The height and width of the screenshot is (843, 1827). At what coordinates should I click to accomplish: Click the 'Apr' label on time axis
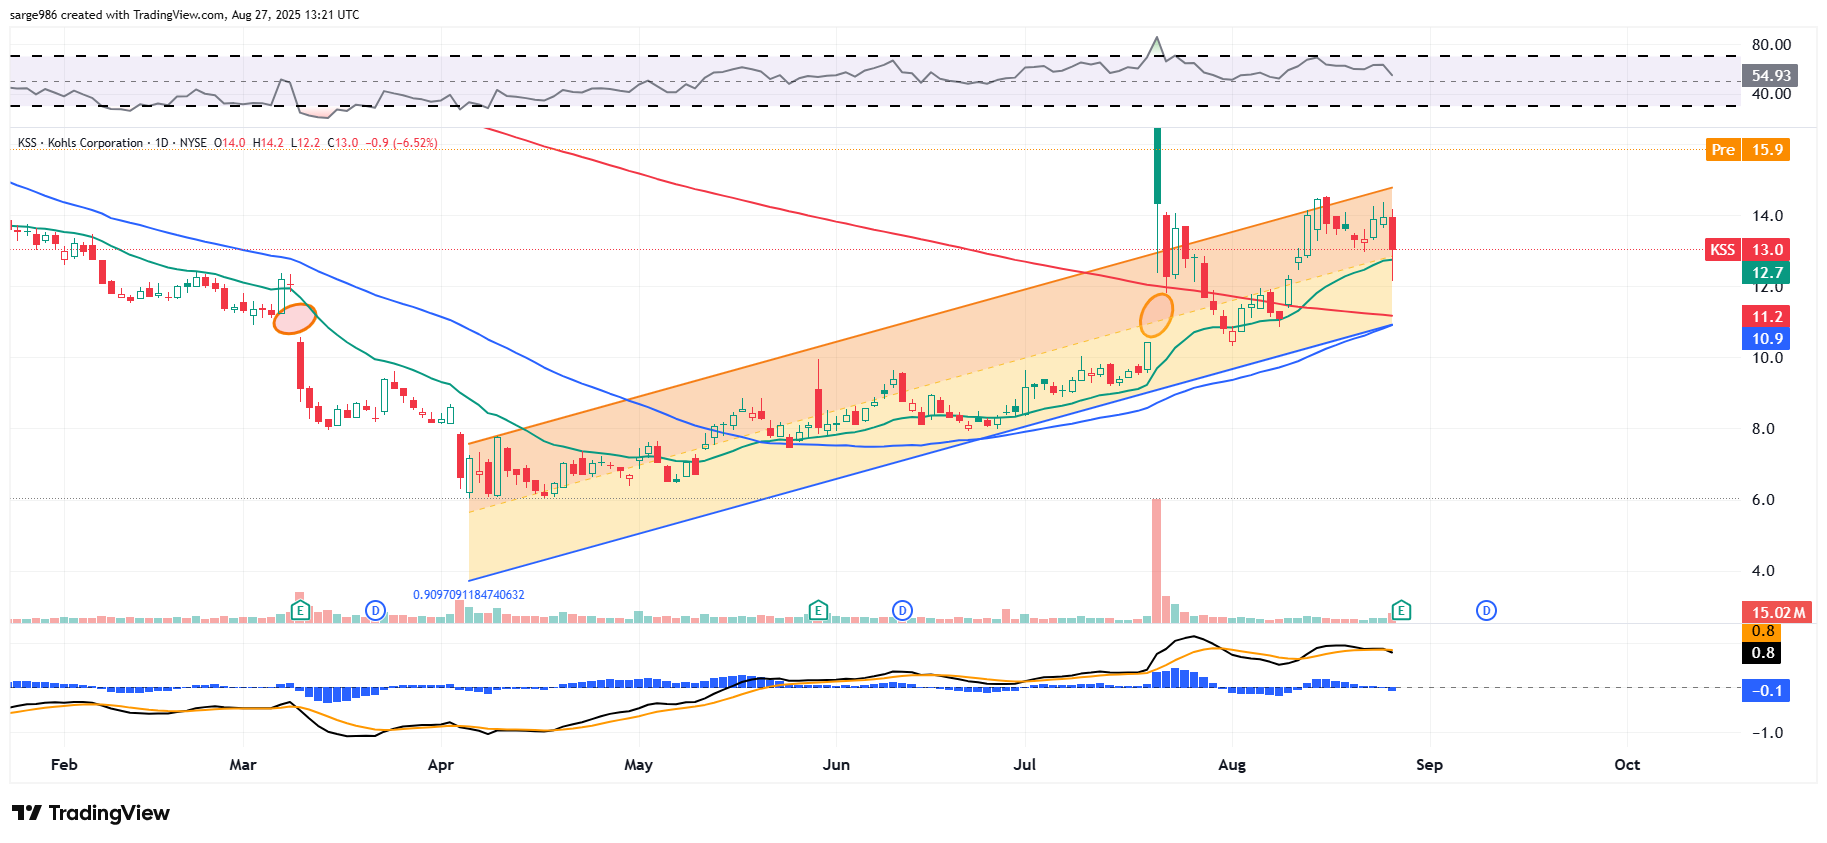(x=440, y=765)
